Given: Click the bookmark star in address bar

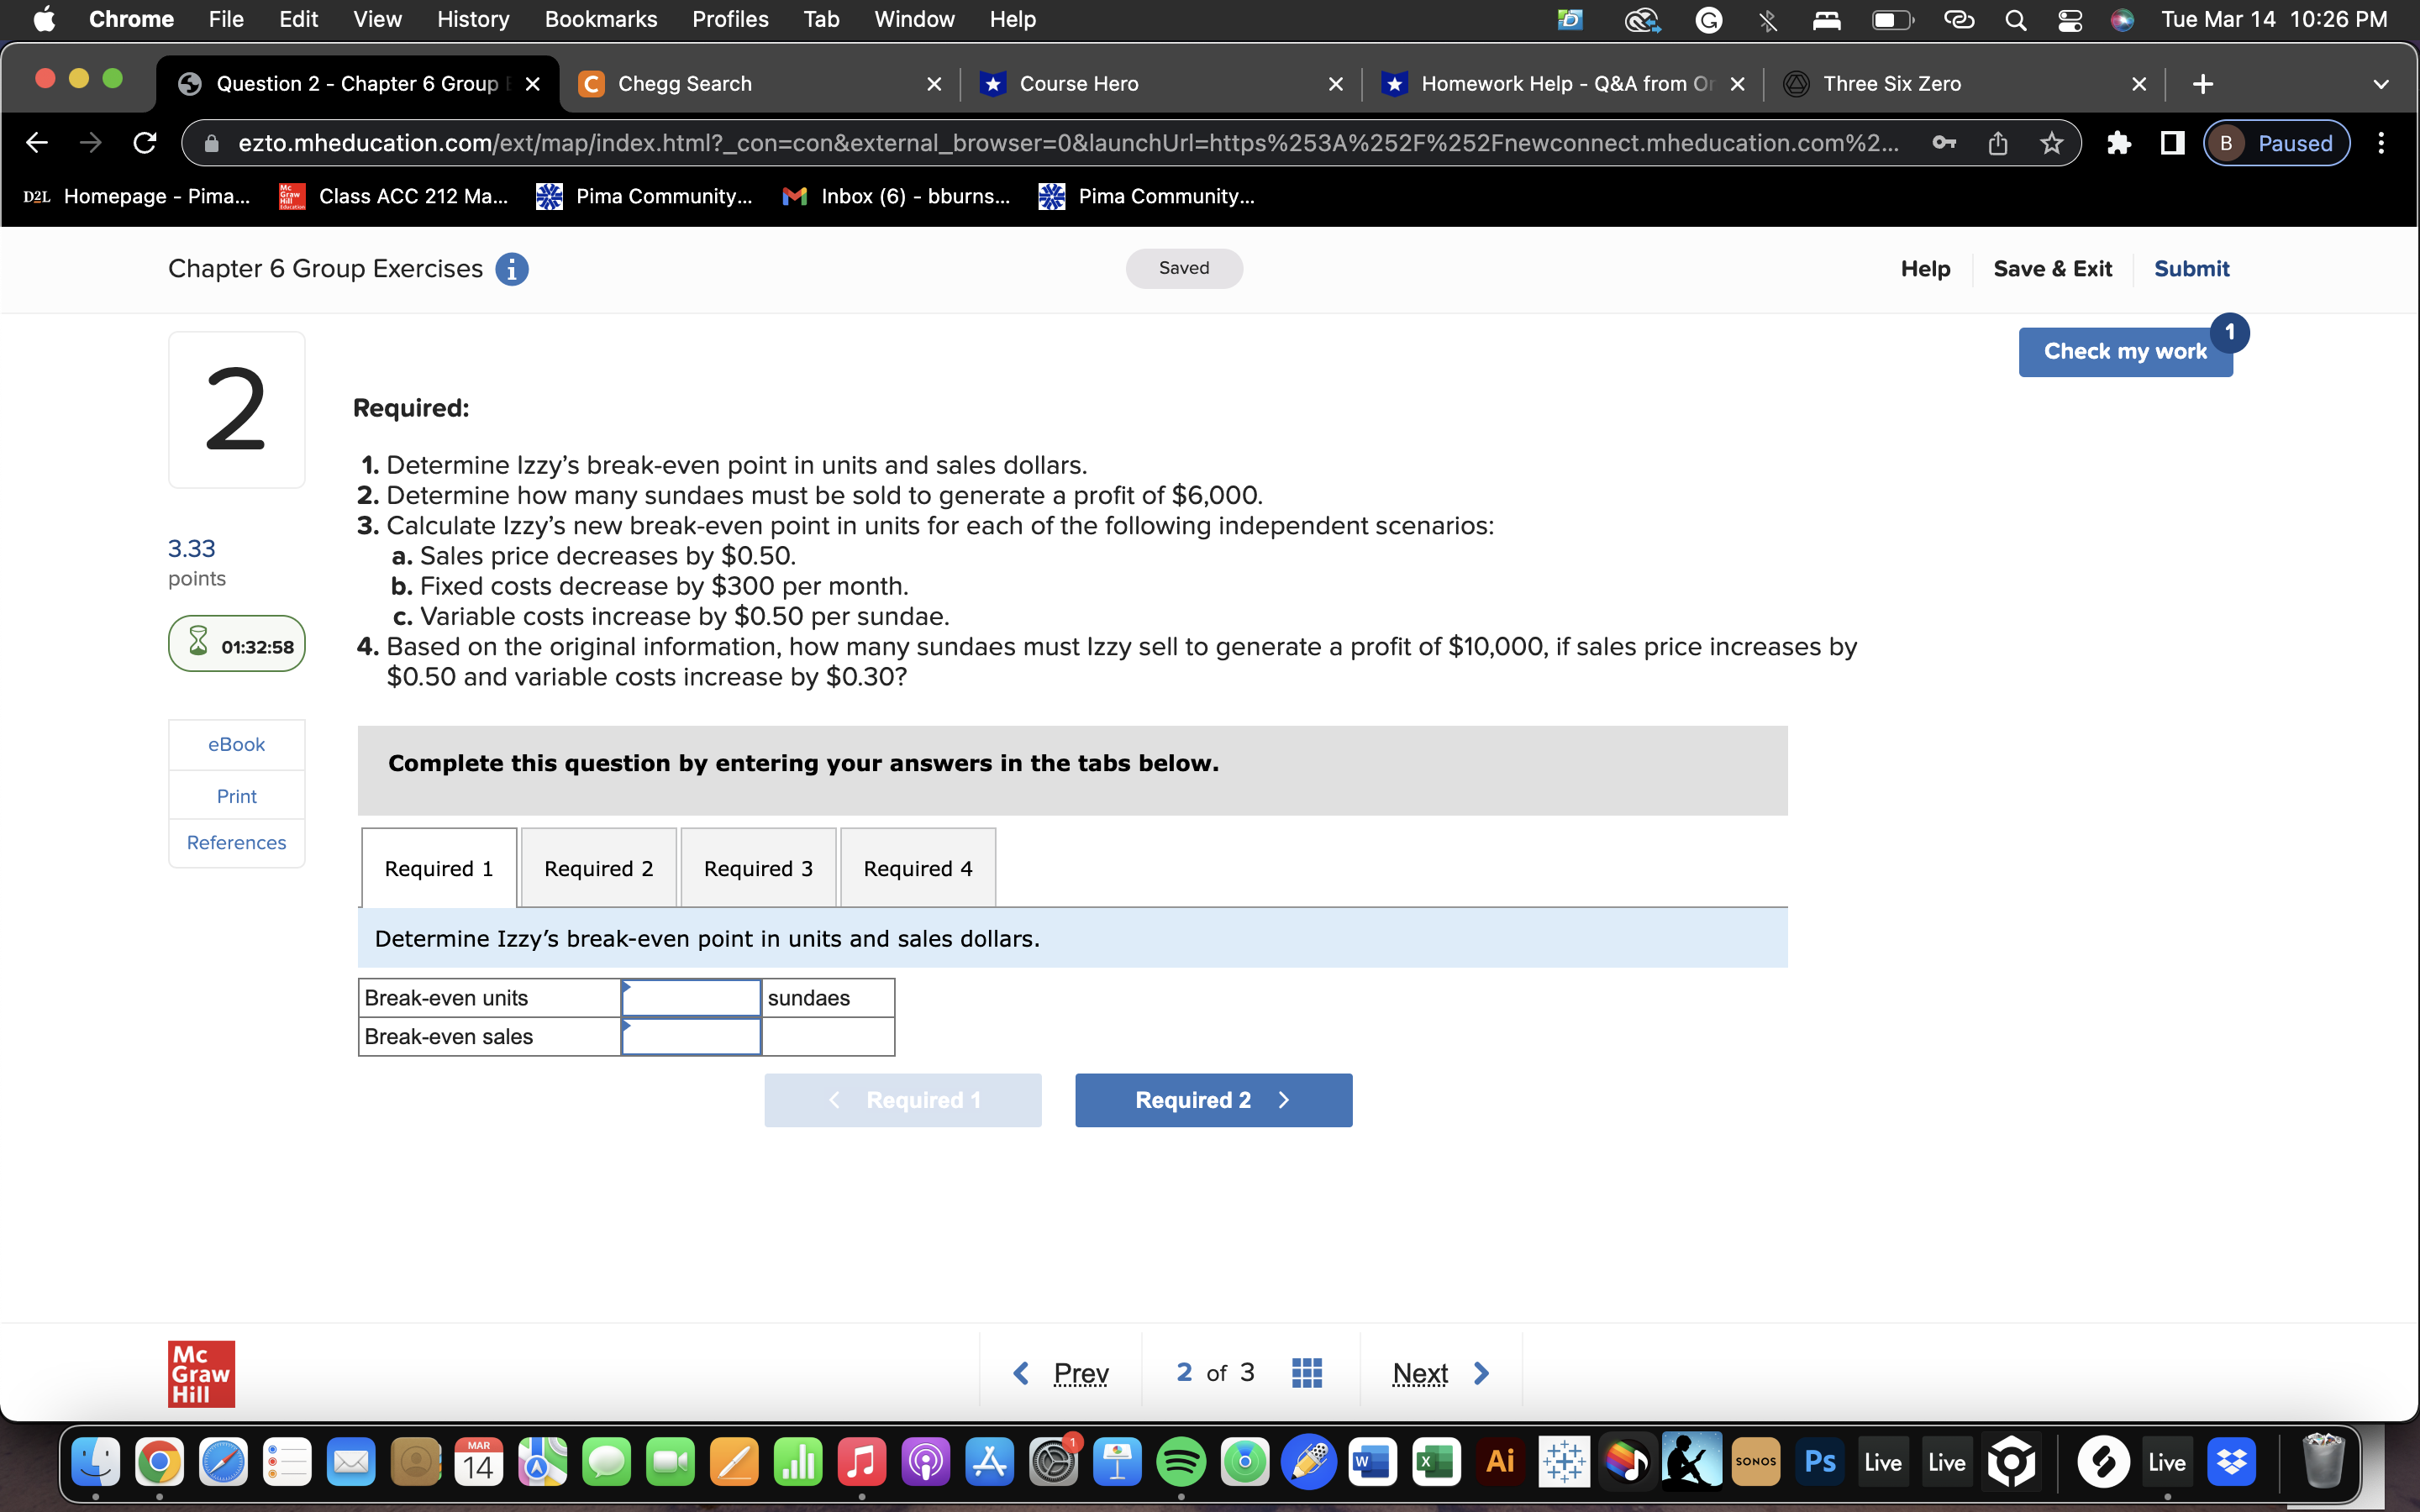Looking at the screenshot, I should tap(2051, 143).
